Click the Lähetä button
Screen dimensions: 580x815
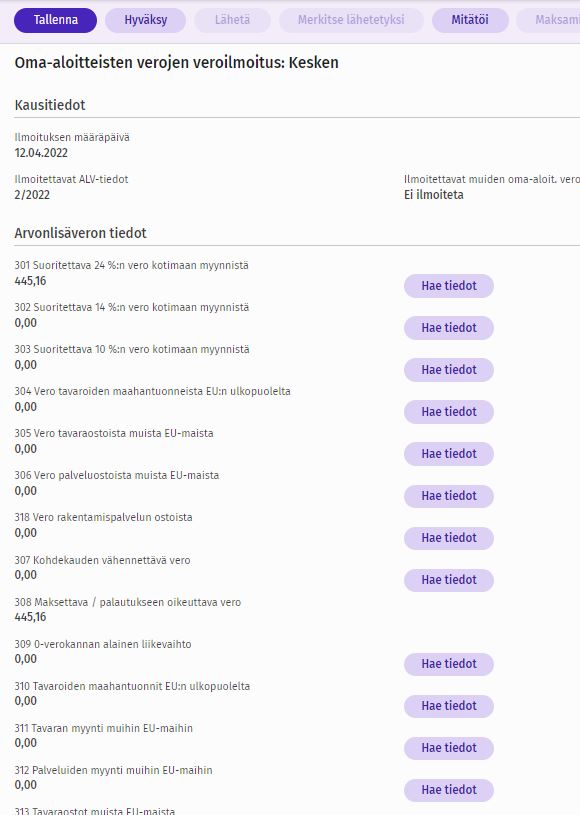232,20
